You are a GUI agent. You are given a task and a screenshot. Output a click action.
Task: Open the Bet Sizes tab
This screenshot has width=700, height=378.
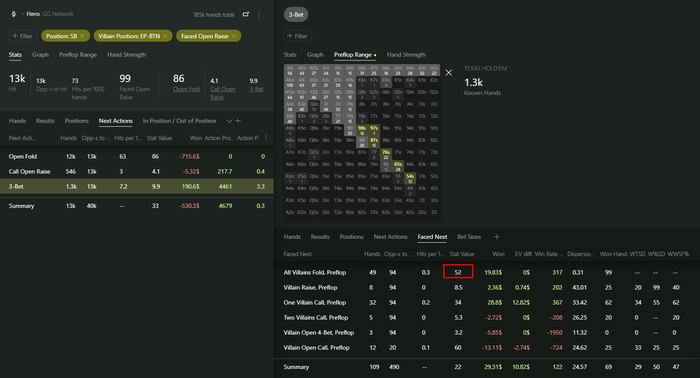click(x=469, y=237)
